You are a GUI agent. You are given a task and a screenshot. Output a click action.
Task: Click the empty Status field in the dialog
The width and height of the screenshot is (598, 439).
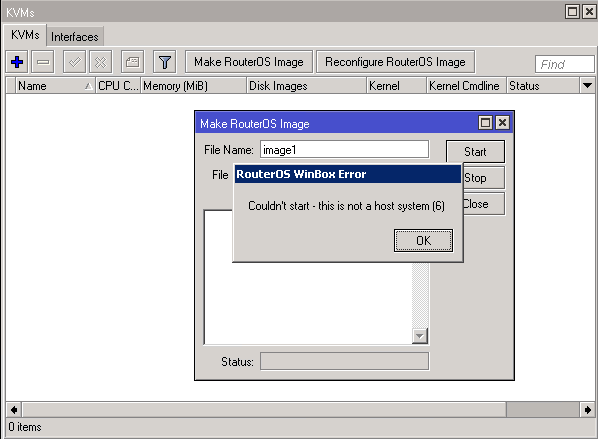point(344,361)
